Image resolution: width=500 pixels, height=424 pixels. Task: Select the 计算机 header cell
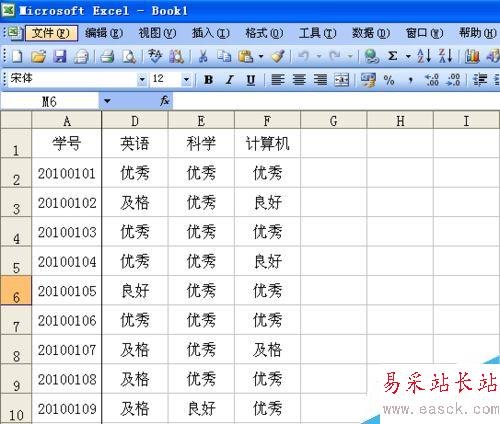pyautogui.click(x=267, y=144)
